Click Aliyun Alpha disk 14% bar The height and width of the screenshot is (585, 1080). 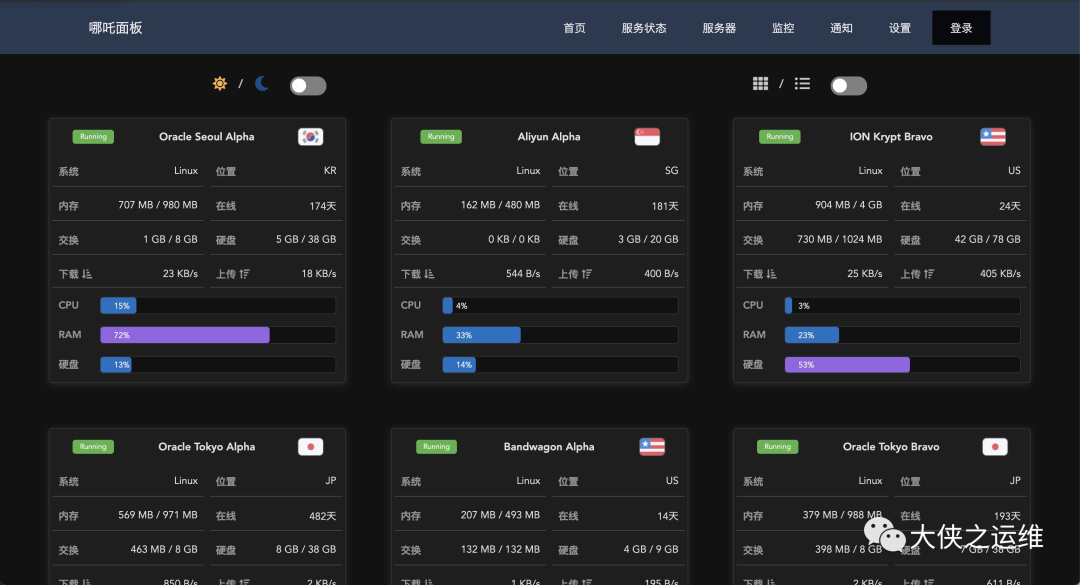click(560, 365)
